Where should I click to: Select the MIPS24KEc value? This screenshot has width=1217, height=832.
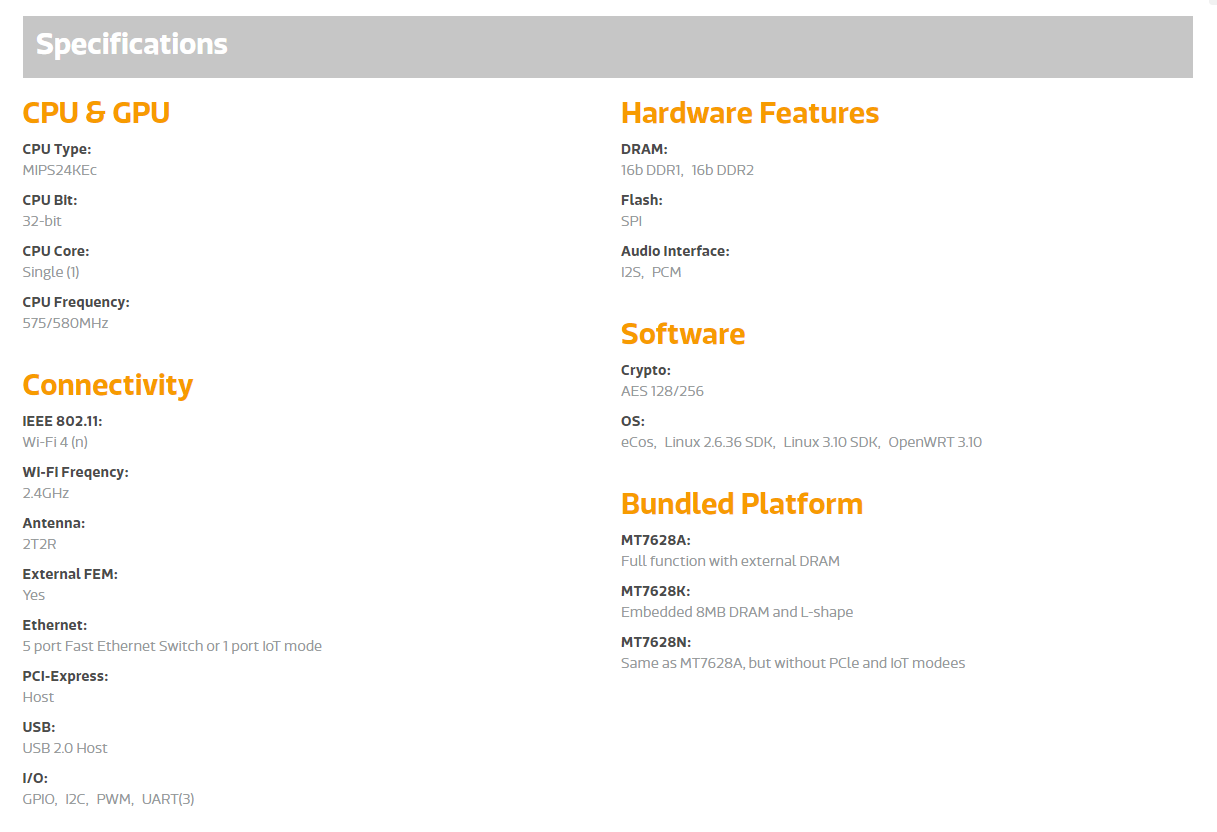tap(60, 170)
